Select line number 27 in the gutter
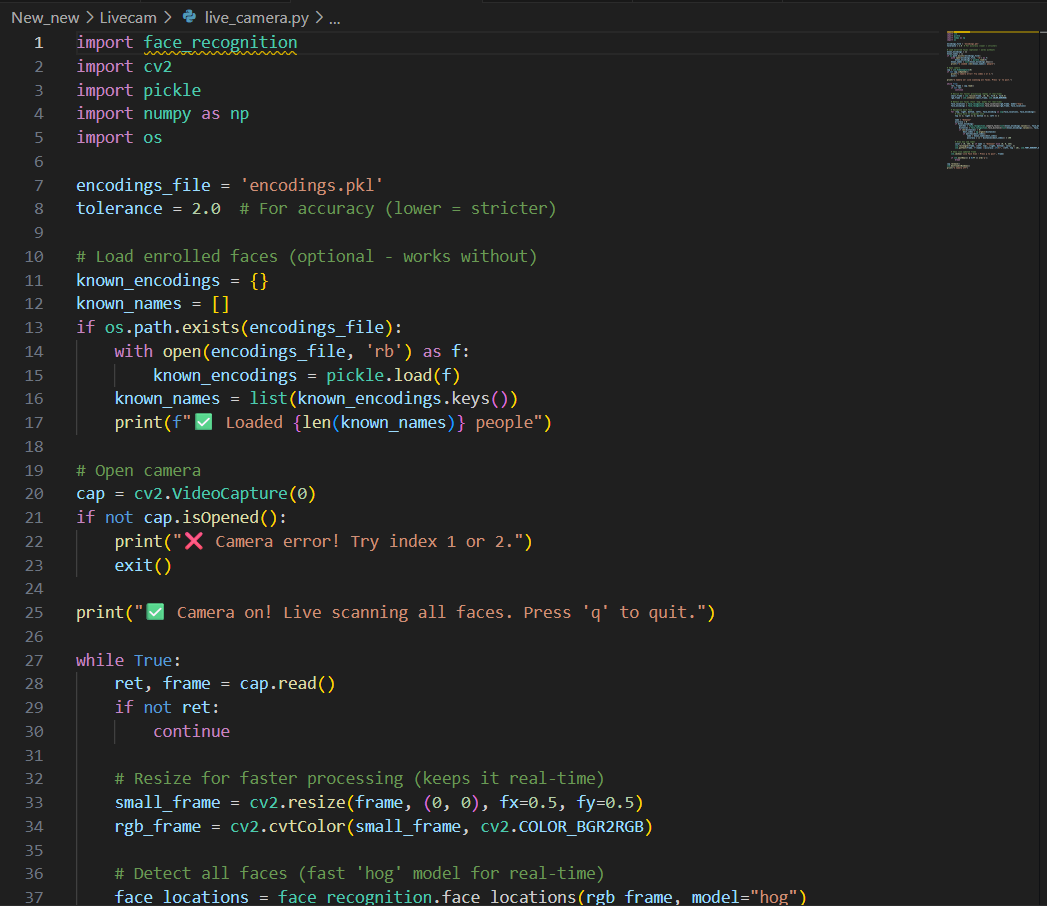The image size is (1047, 906). [35, 660]
